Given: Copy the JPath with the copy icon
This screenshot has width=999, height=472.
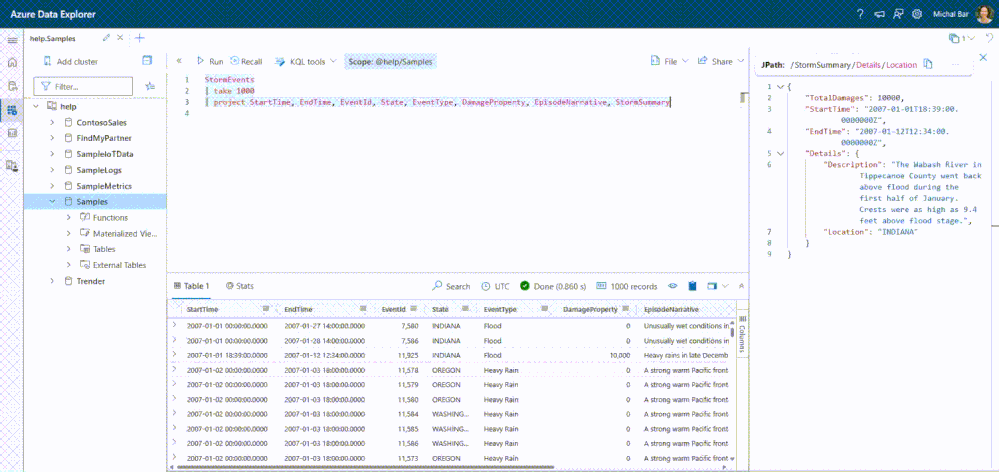Looking at the screenshot, I should point(928,64).
